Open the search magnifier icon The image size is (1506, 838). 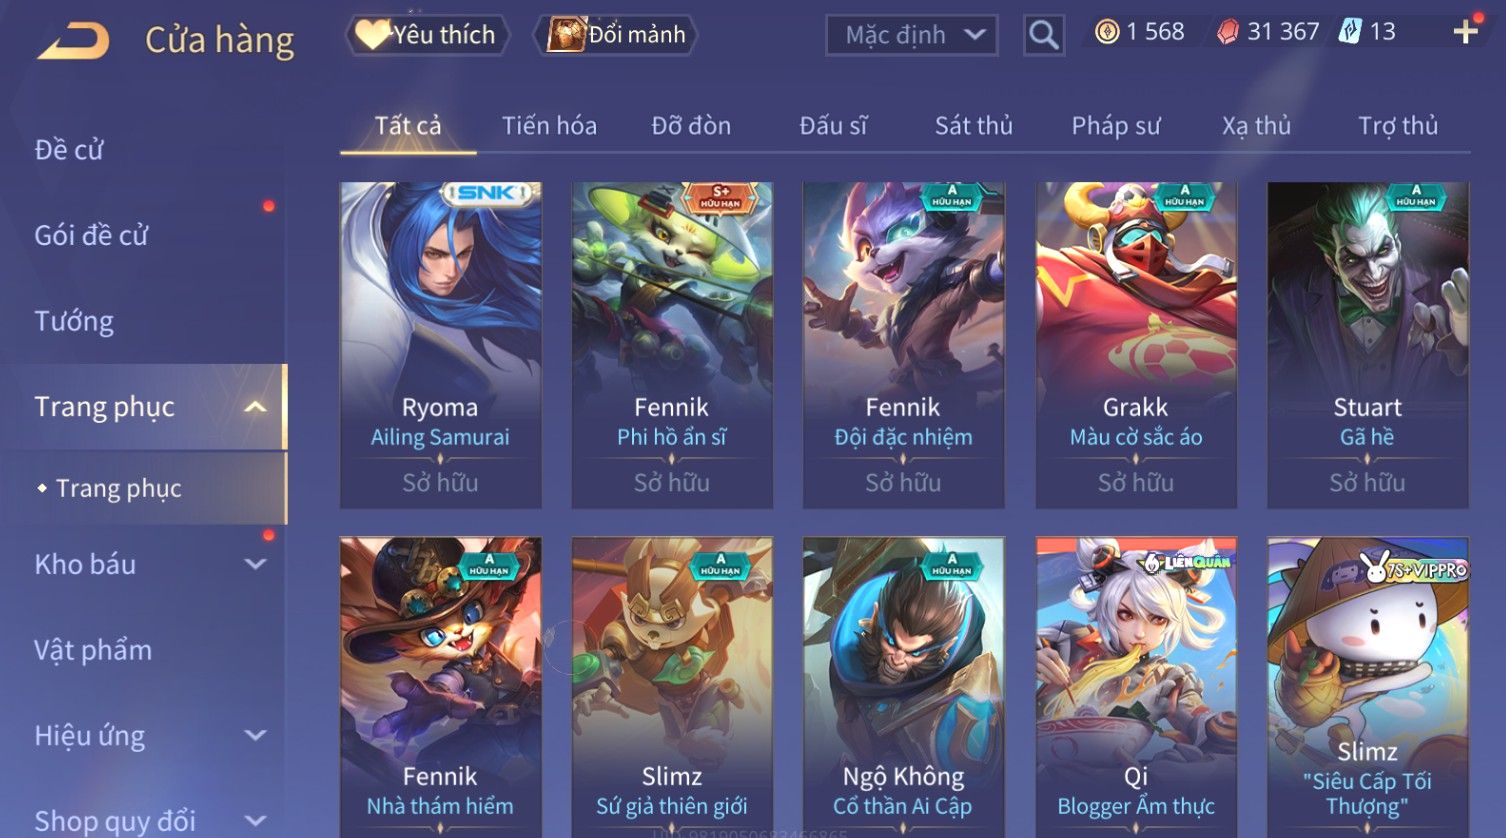[x=1043, y=35]
